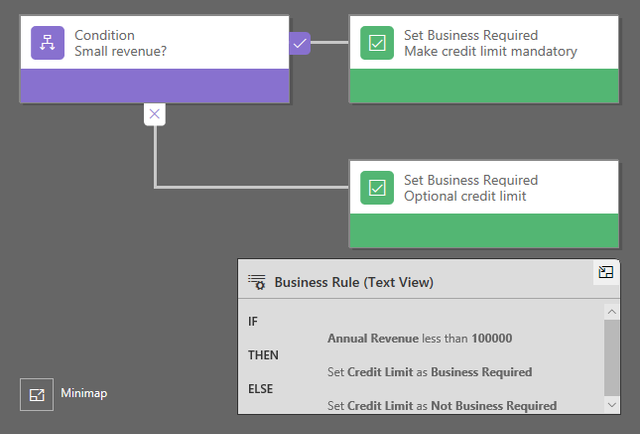Click the green icon on Optional credit limit

377,187
